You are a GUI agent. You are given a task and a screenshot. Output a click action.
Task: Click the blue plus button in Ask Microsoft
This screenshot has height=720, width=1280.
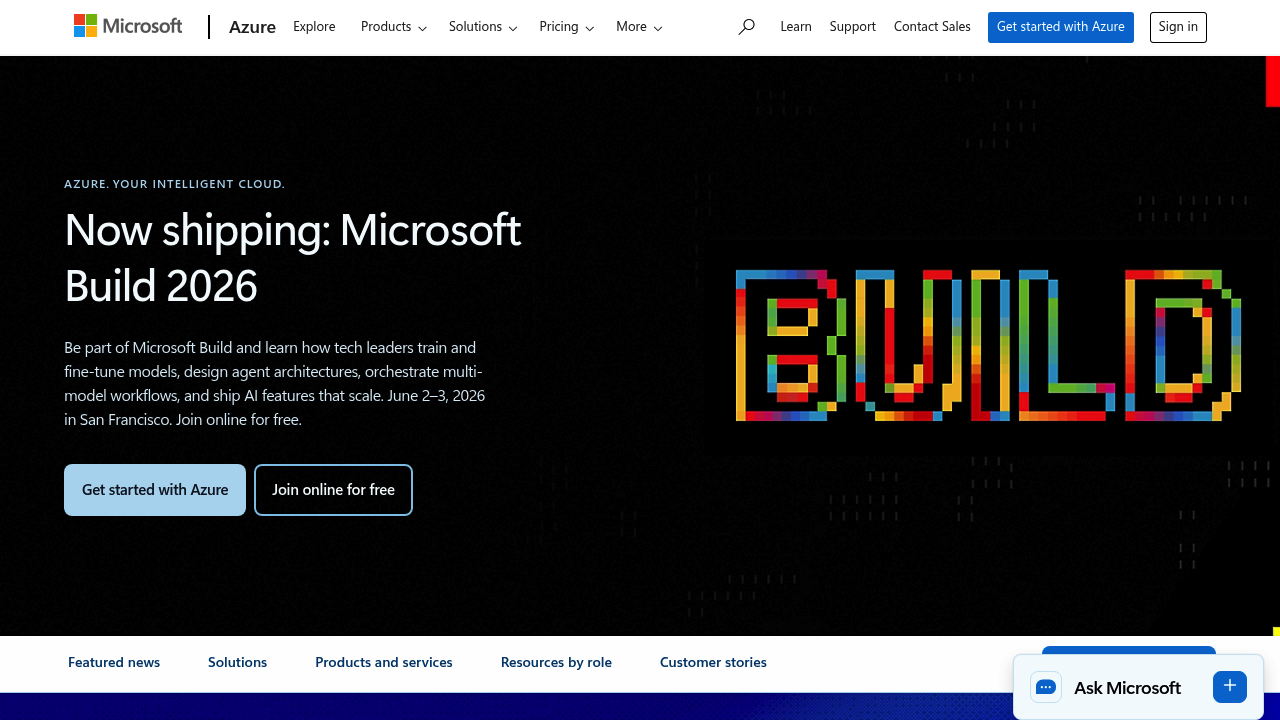click(1230, 686)
